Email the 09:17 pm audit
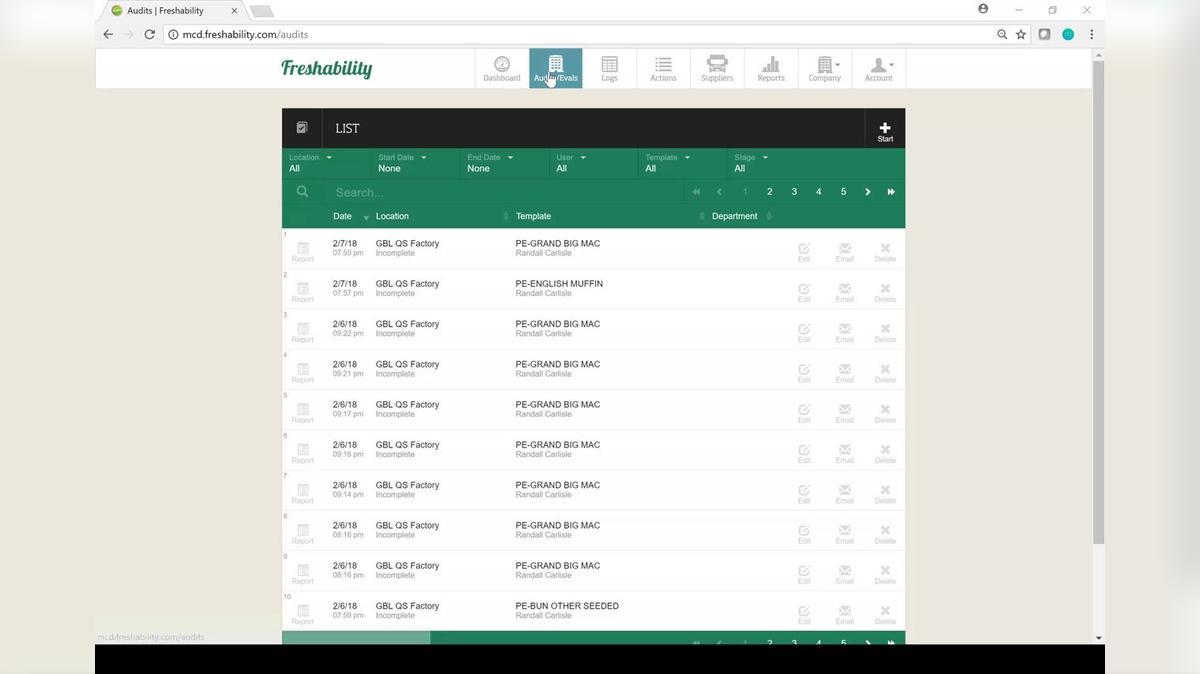Image resolution: width=1200 pixels, height=674 pixels. coord(845,412)
